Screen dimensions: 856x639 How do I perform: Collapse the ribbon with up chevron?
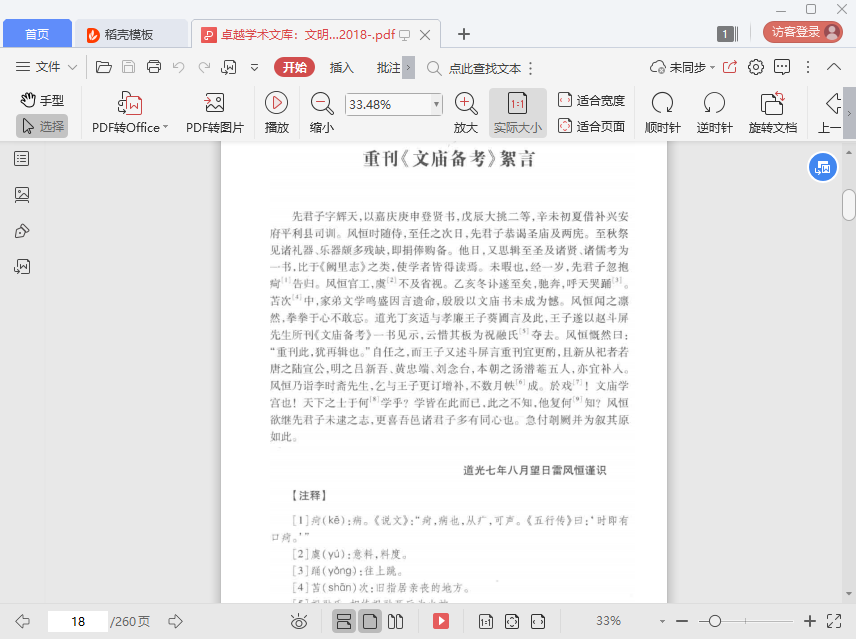click(834, 67)
